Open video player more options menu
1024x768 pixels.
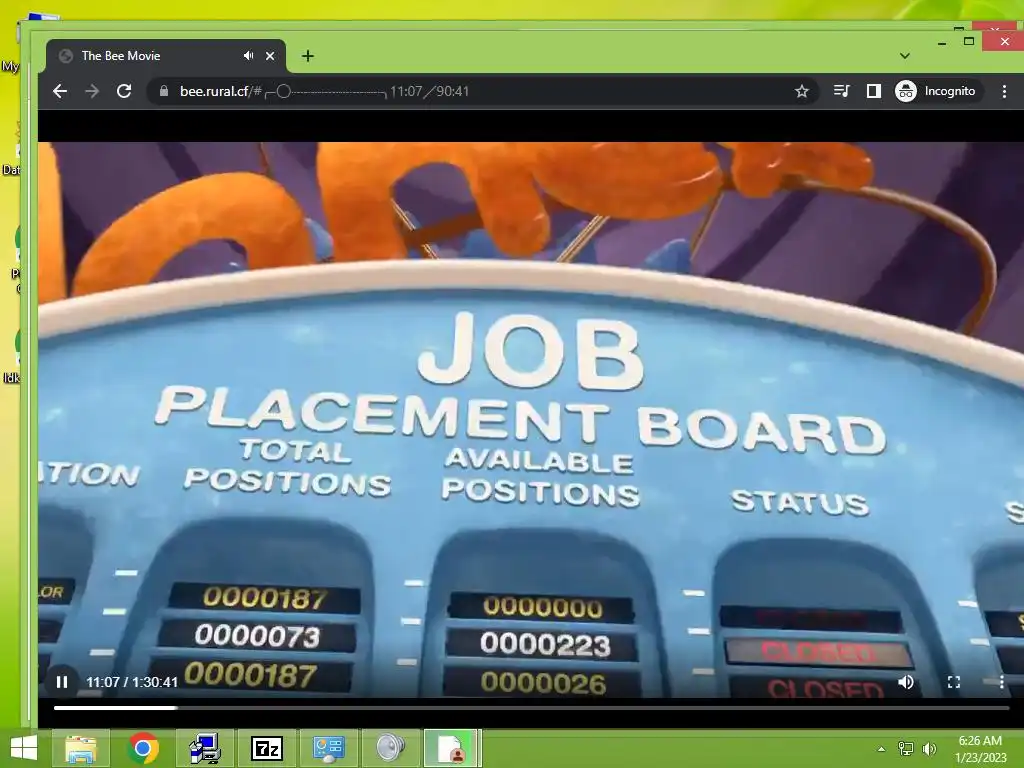1002,682
